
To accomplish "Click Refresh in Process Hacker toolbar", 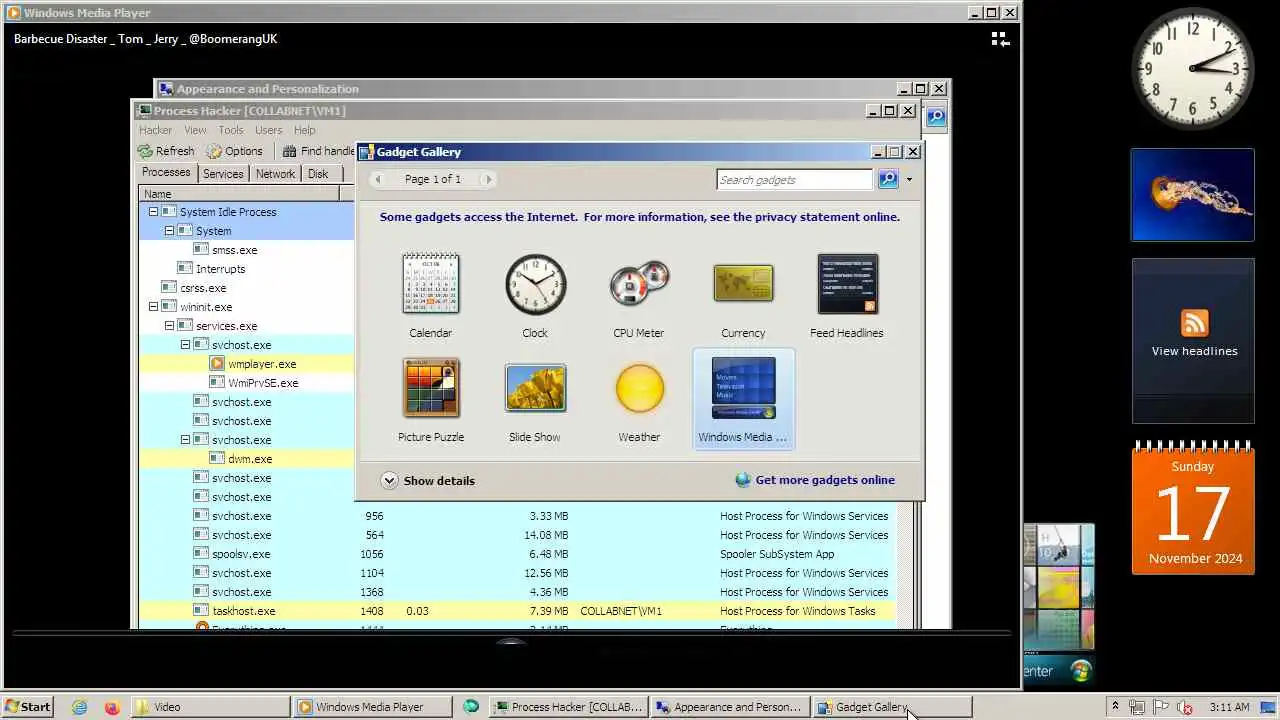I will click(x=166, y=151).
